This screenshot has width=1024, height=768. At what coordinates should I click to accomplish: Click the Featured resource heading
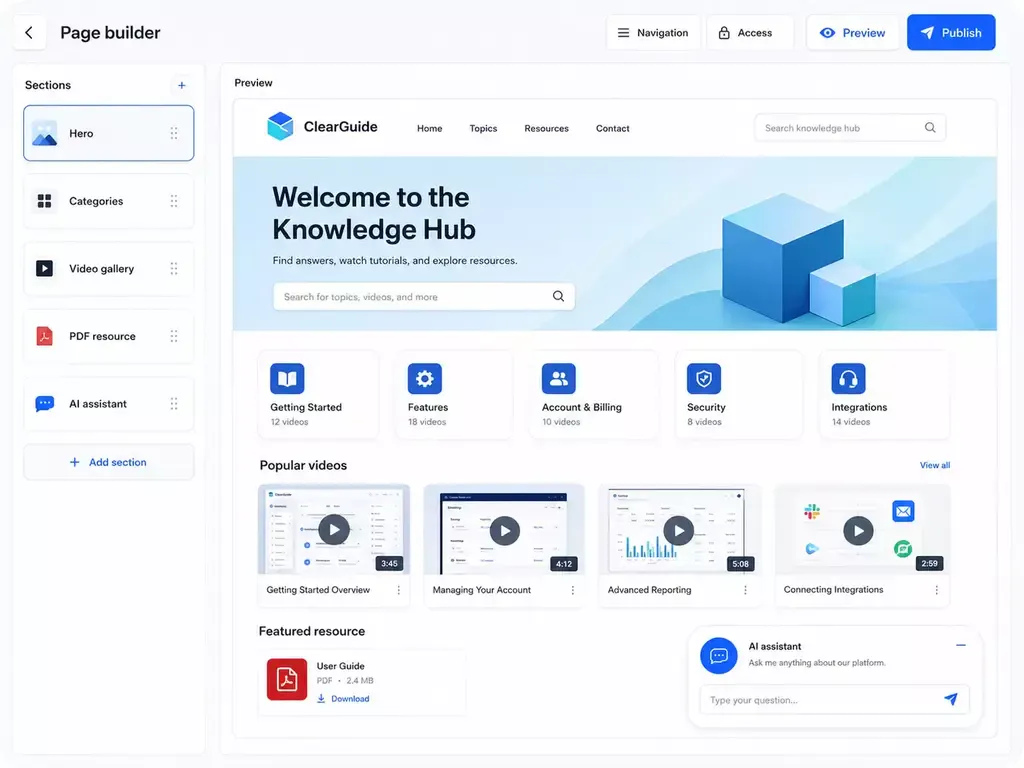point(312,632)
